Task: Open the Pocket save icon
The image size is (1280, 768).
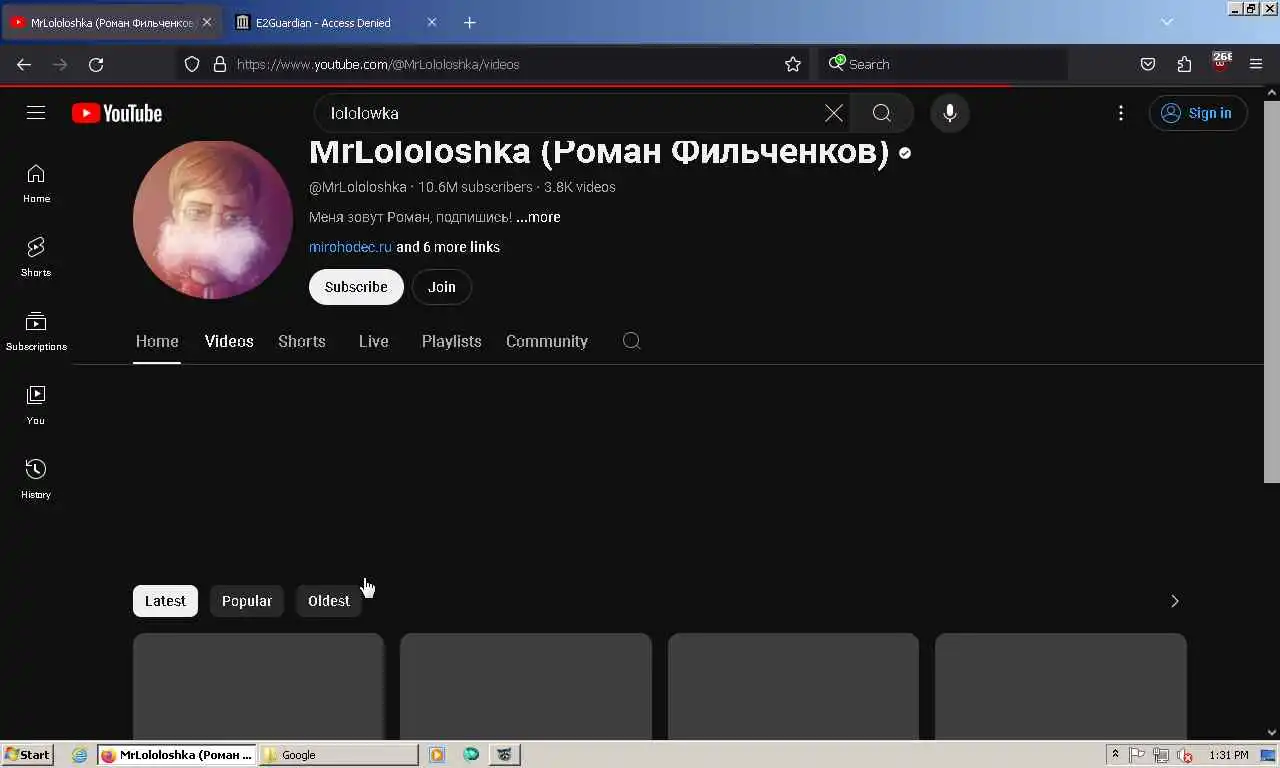Action: click(1148, 64)
